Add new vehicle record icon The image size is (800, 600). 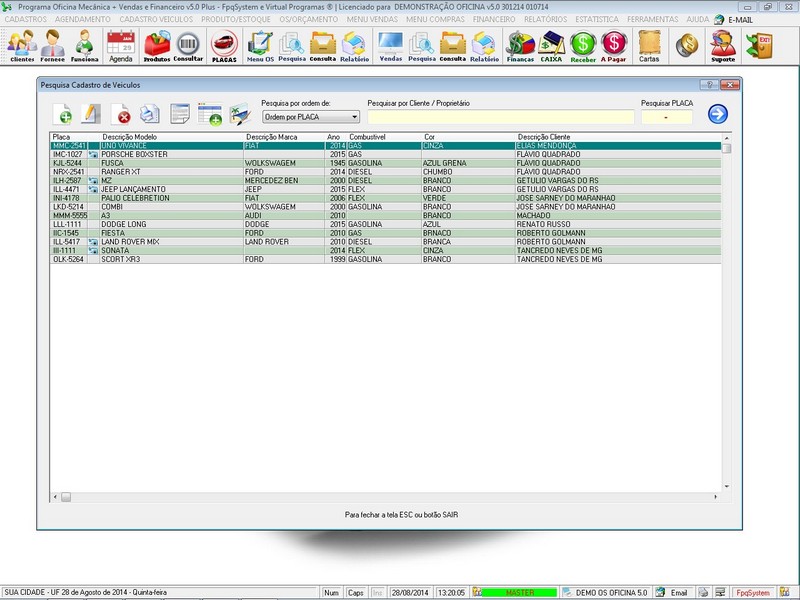click(62, 114)
